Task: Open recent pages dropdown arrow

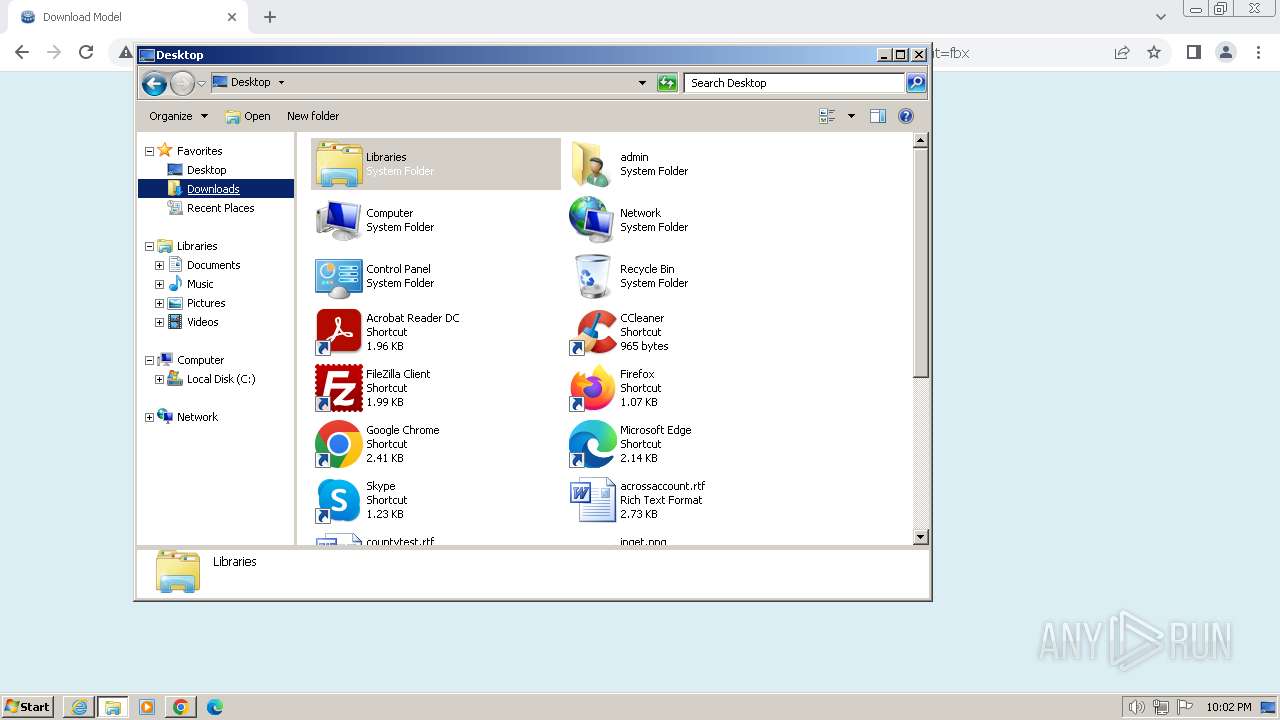Action: tap(201, 83)
